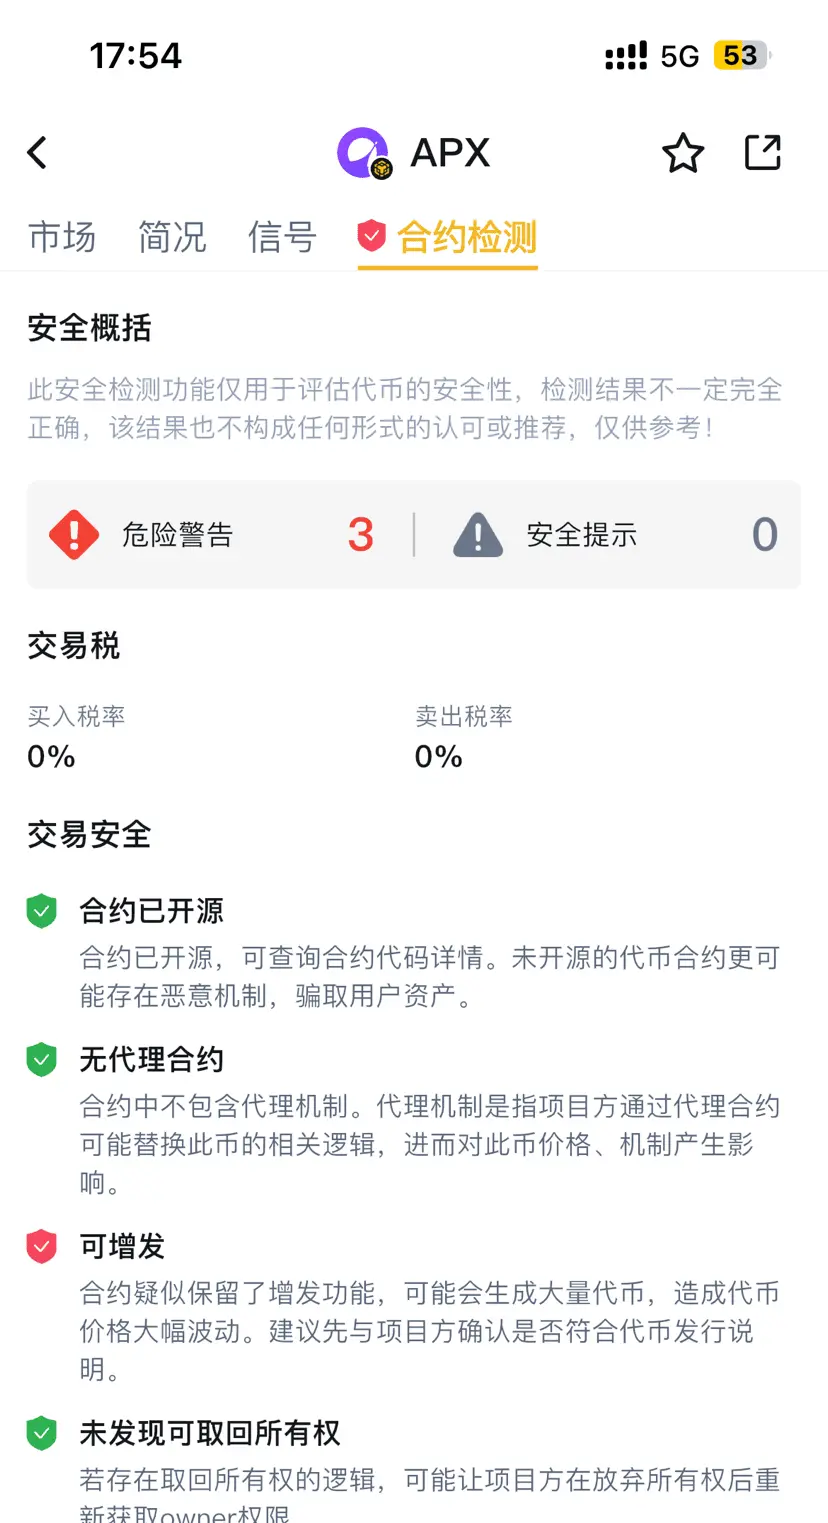This screenshot has width=828, height=1523.
Task: Tap green shield beside 无代理合约
Action: 41,1059
